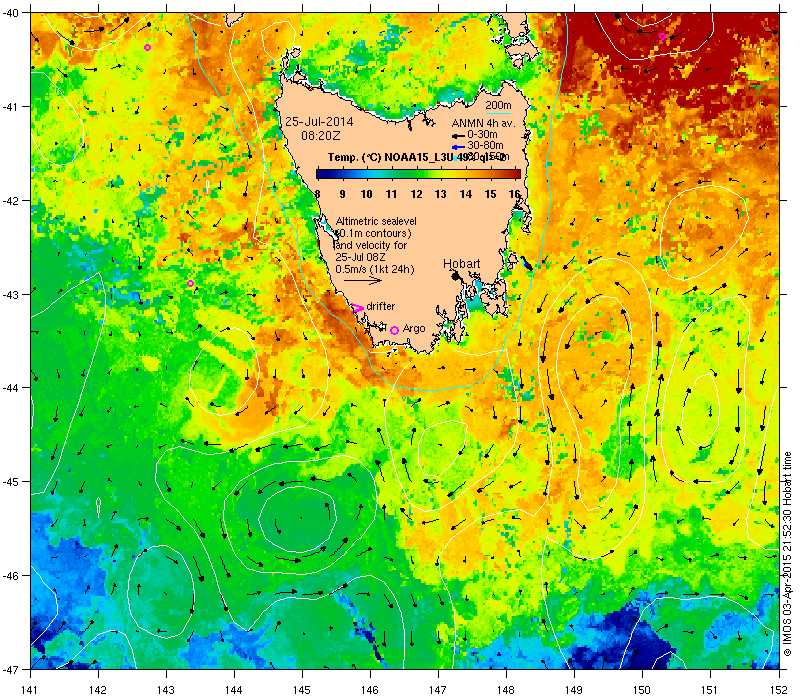Click the latitude axis label '-42'
The height and width of the screenshot is (700, 800).
pyautogui.click(x=10, y=200)
